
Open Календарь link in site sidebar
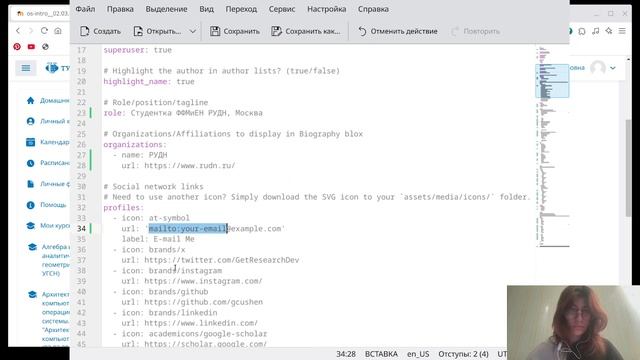[x=48, y=142]
